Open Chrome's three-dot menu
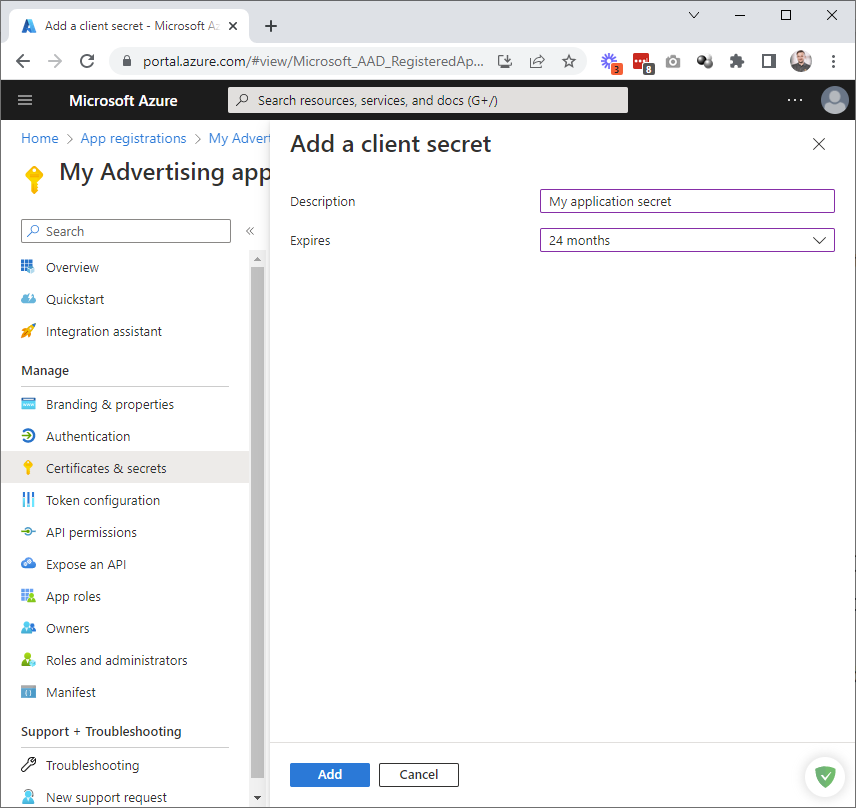Screen dimensions: 856x808 coord(833,61)
